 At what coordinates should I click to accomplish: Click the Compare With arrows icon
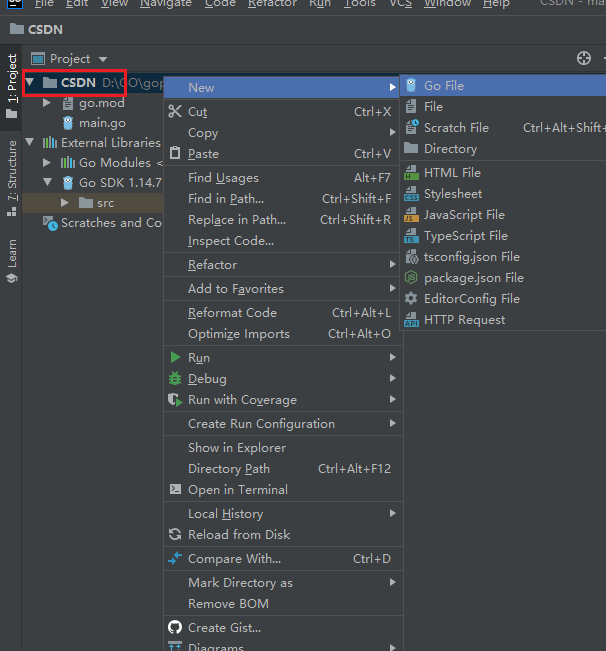175,558
